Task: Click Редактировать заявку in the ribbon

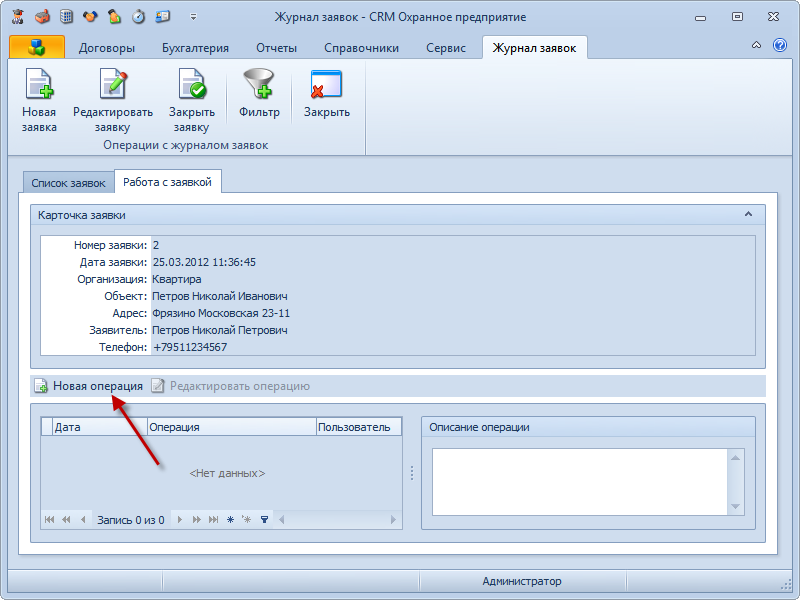Action: point(113,101)
